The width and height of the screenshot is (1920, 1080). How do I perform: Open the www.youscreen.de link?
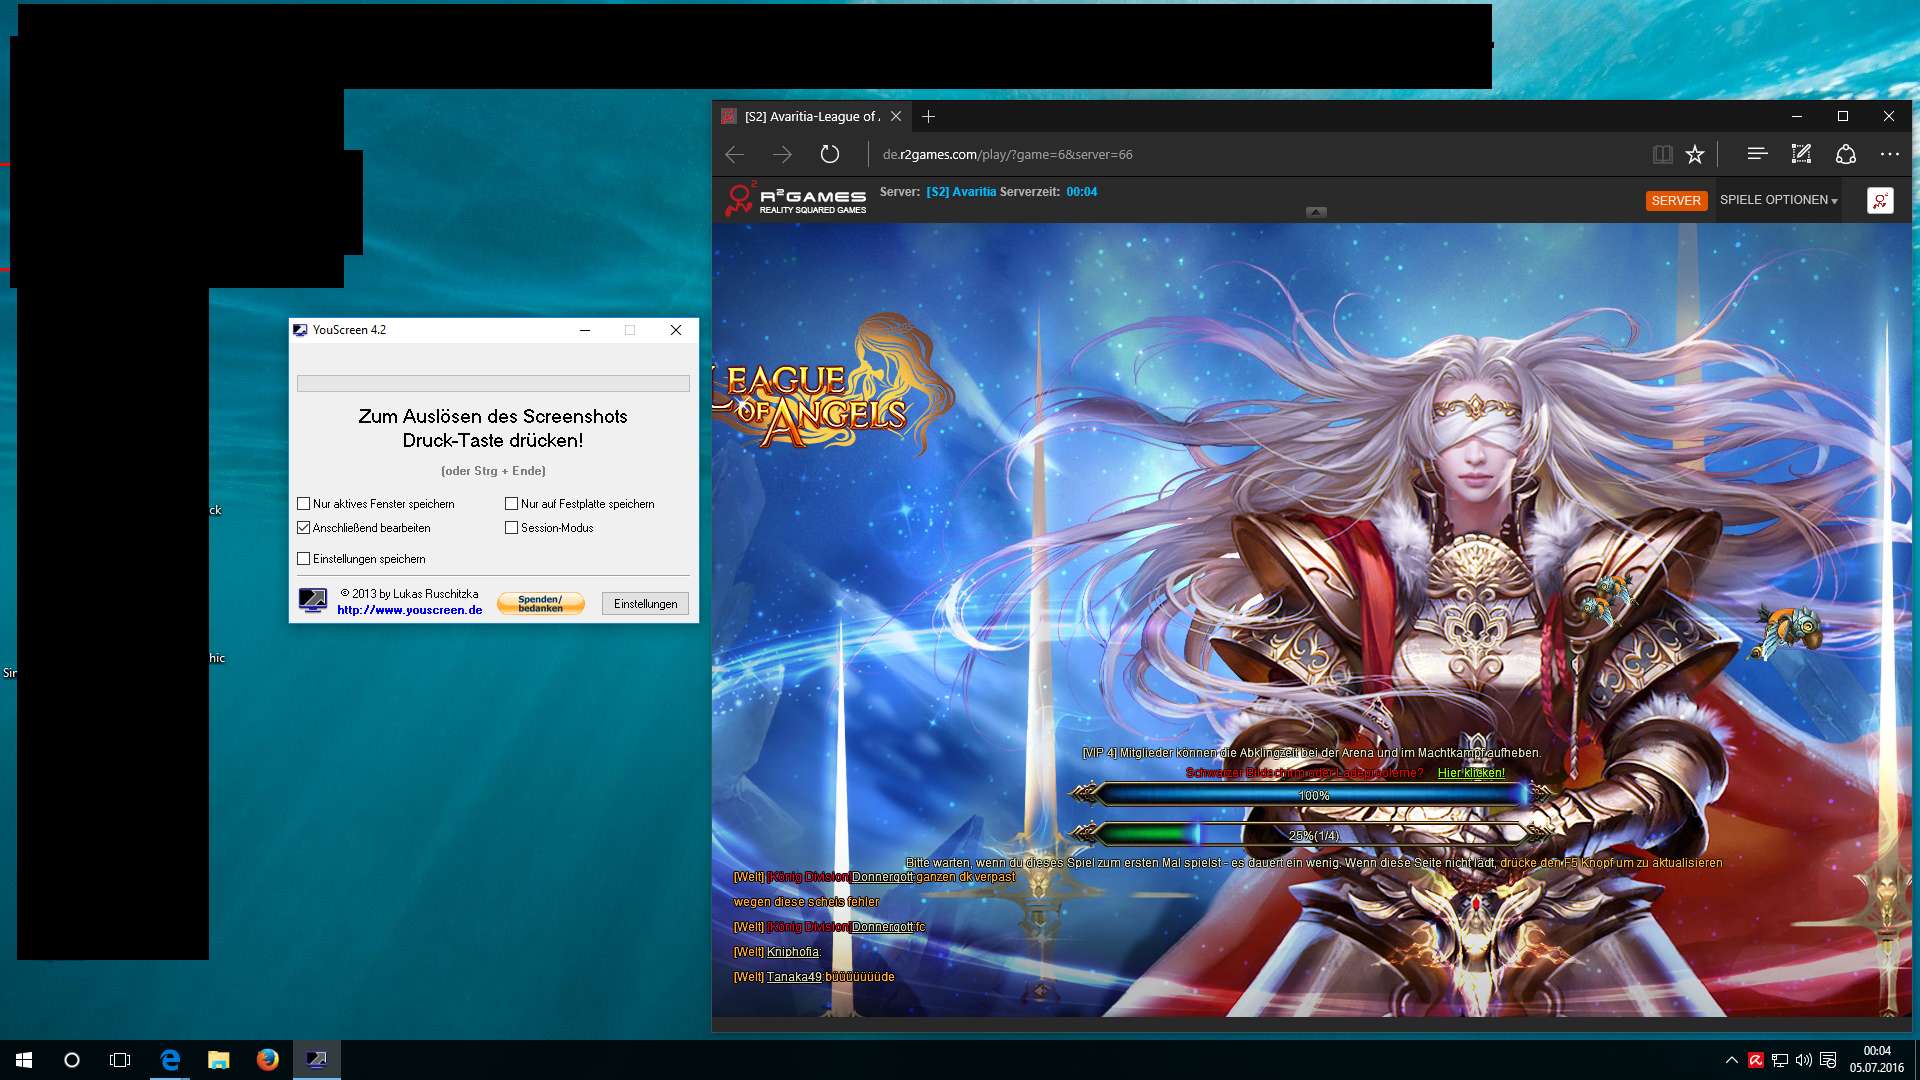[409, 610]
